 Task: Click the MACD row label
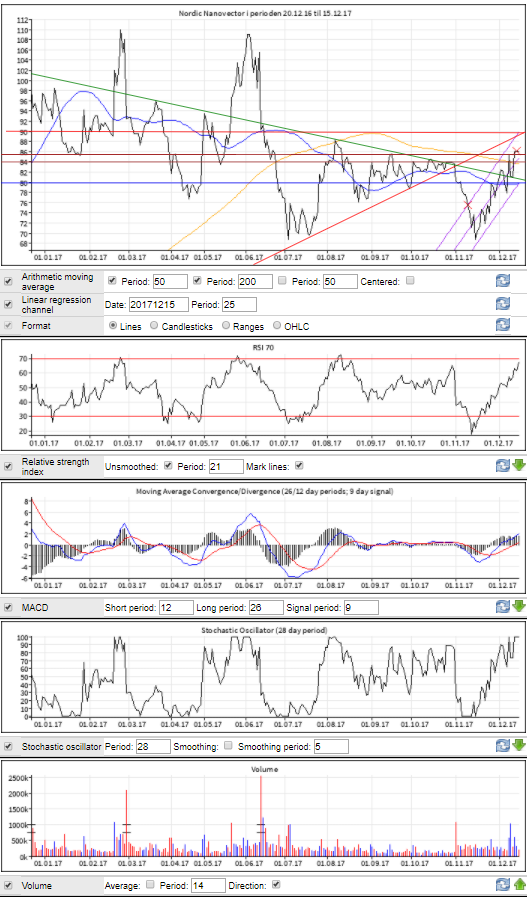(x=35, y=608)
